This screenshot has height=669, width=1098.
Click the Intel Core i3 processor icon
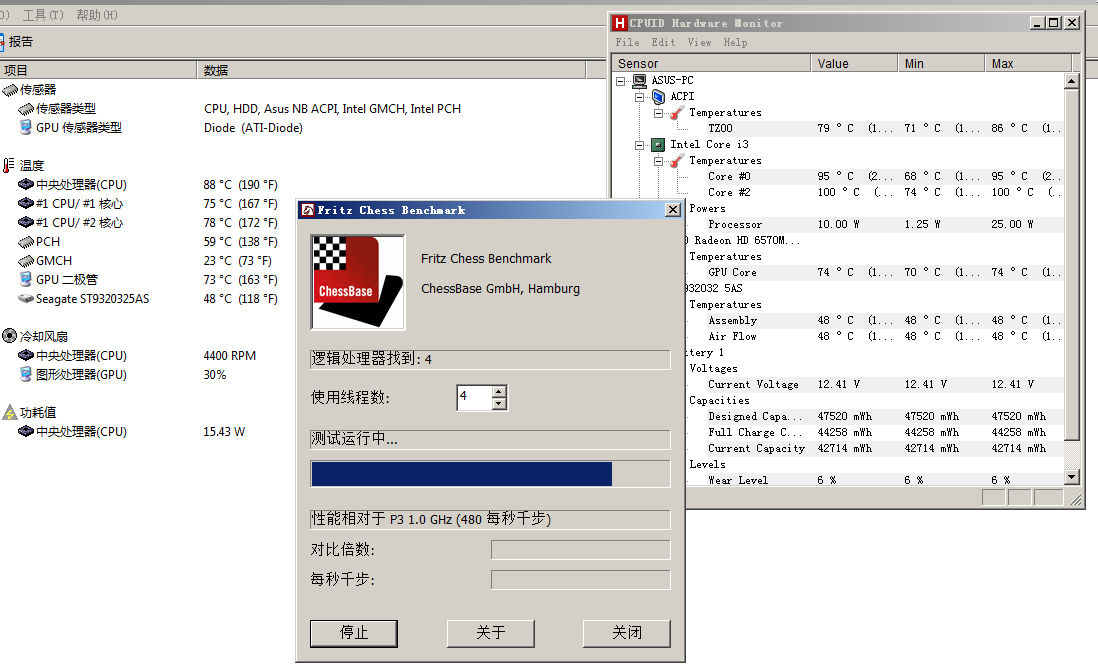[658, 145]
